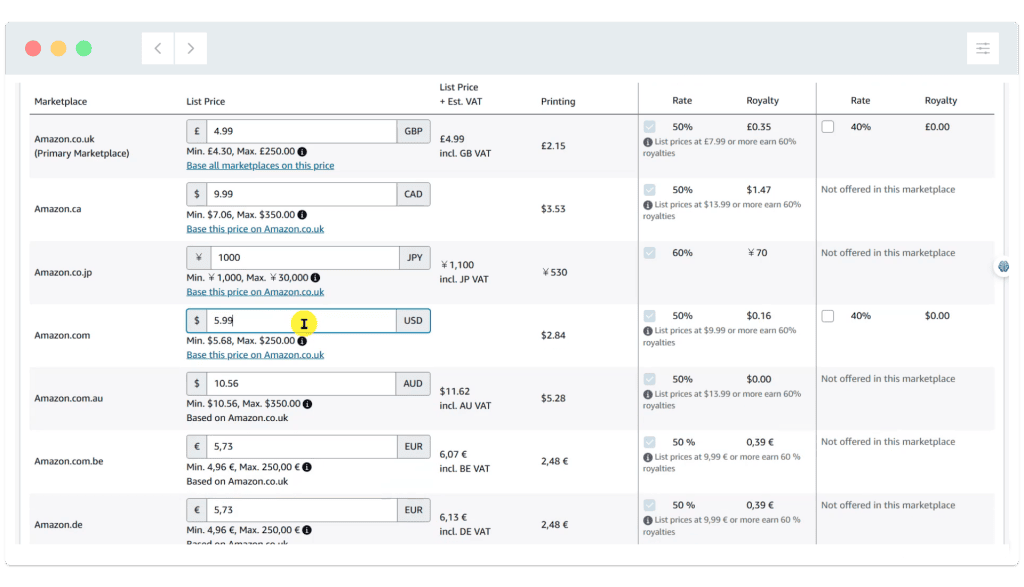Toggle the 50% rate checkbox for Amazon.com

point(649,316)
